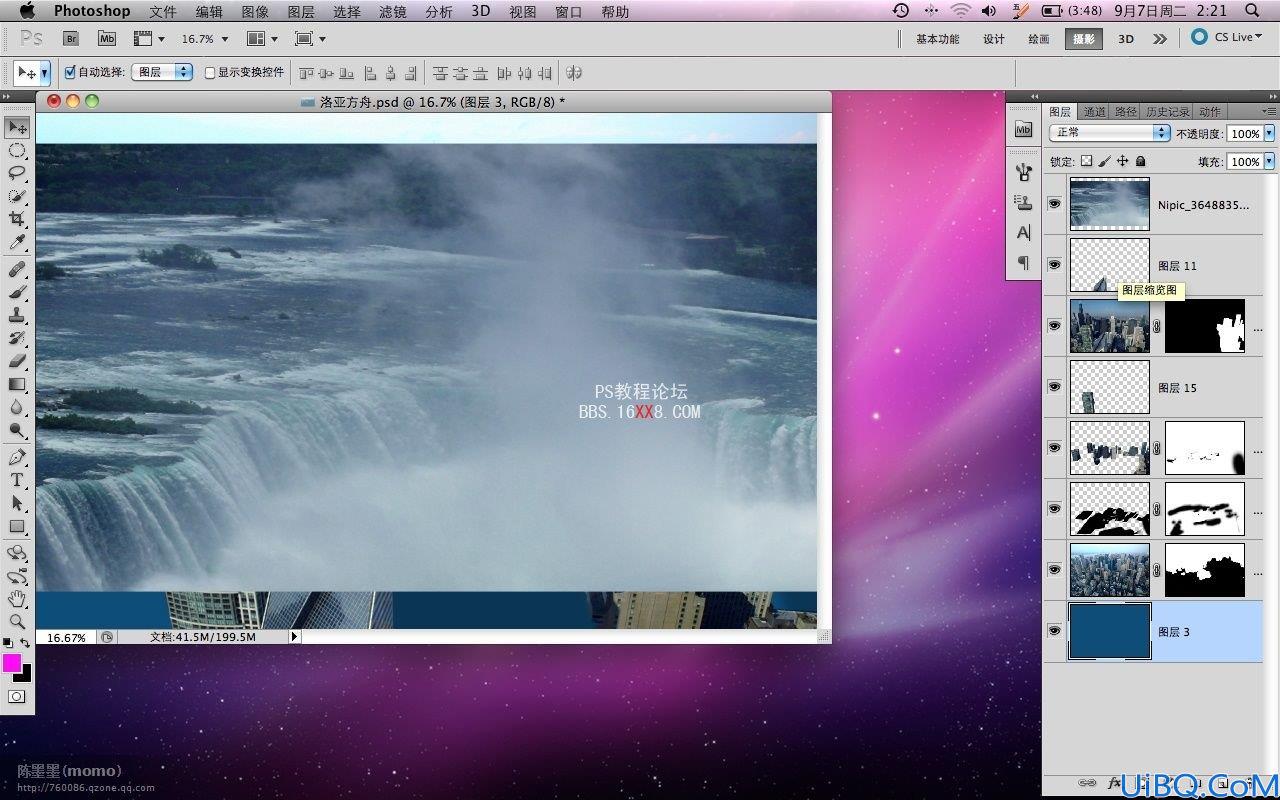Open the Brush presets panel icon
The image size is (1280, 800).
1023,171
